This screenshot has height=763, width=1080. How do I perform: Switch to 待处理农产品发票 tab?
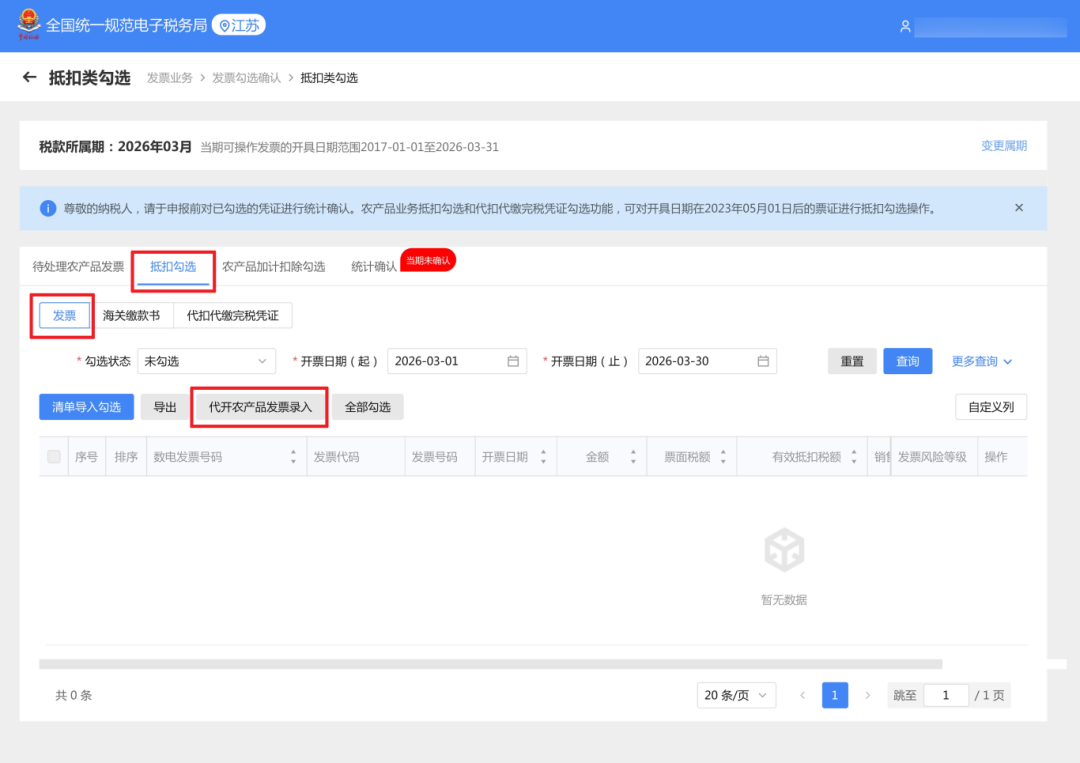pos(79,266)
